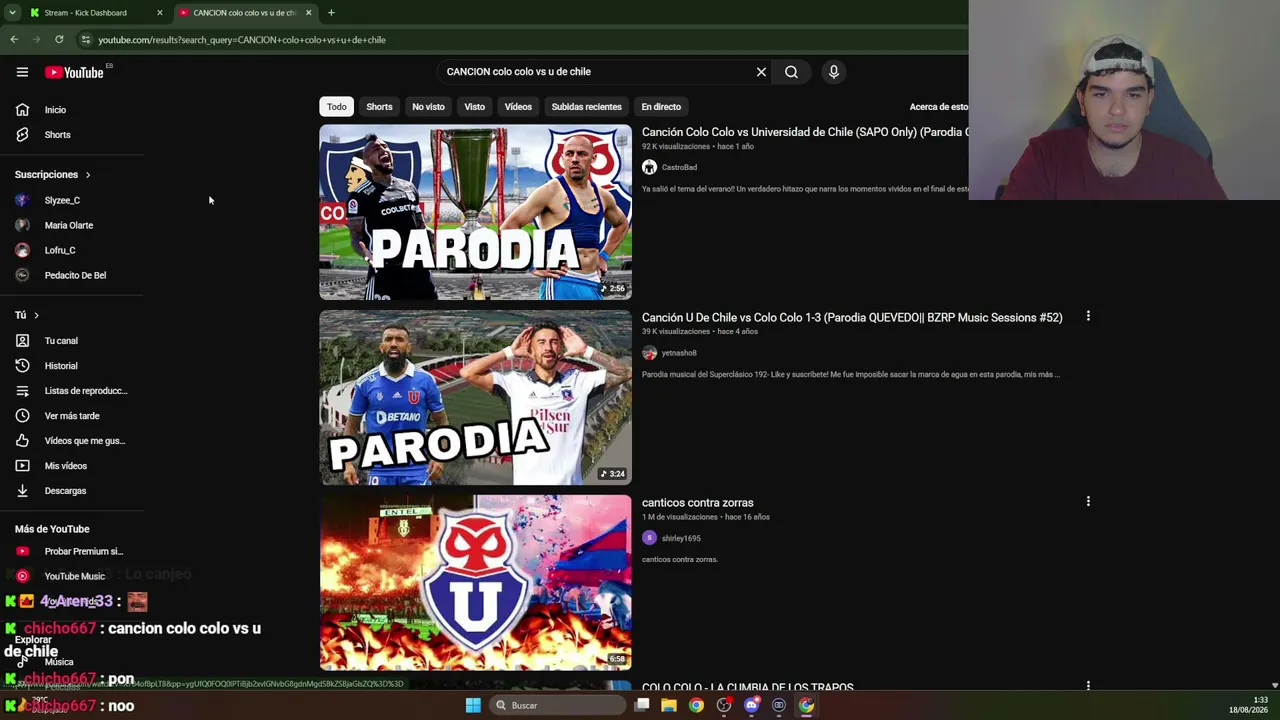Play the SAPO Only parodia thumbnail
1280x720 pixels.
[x=475, y=212]
